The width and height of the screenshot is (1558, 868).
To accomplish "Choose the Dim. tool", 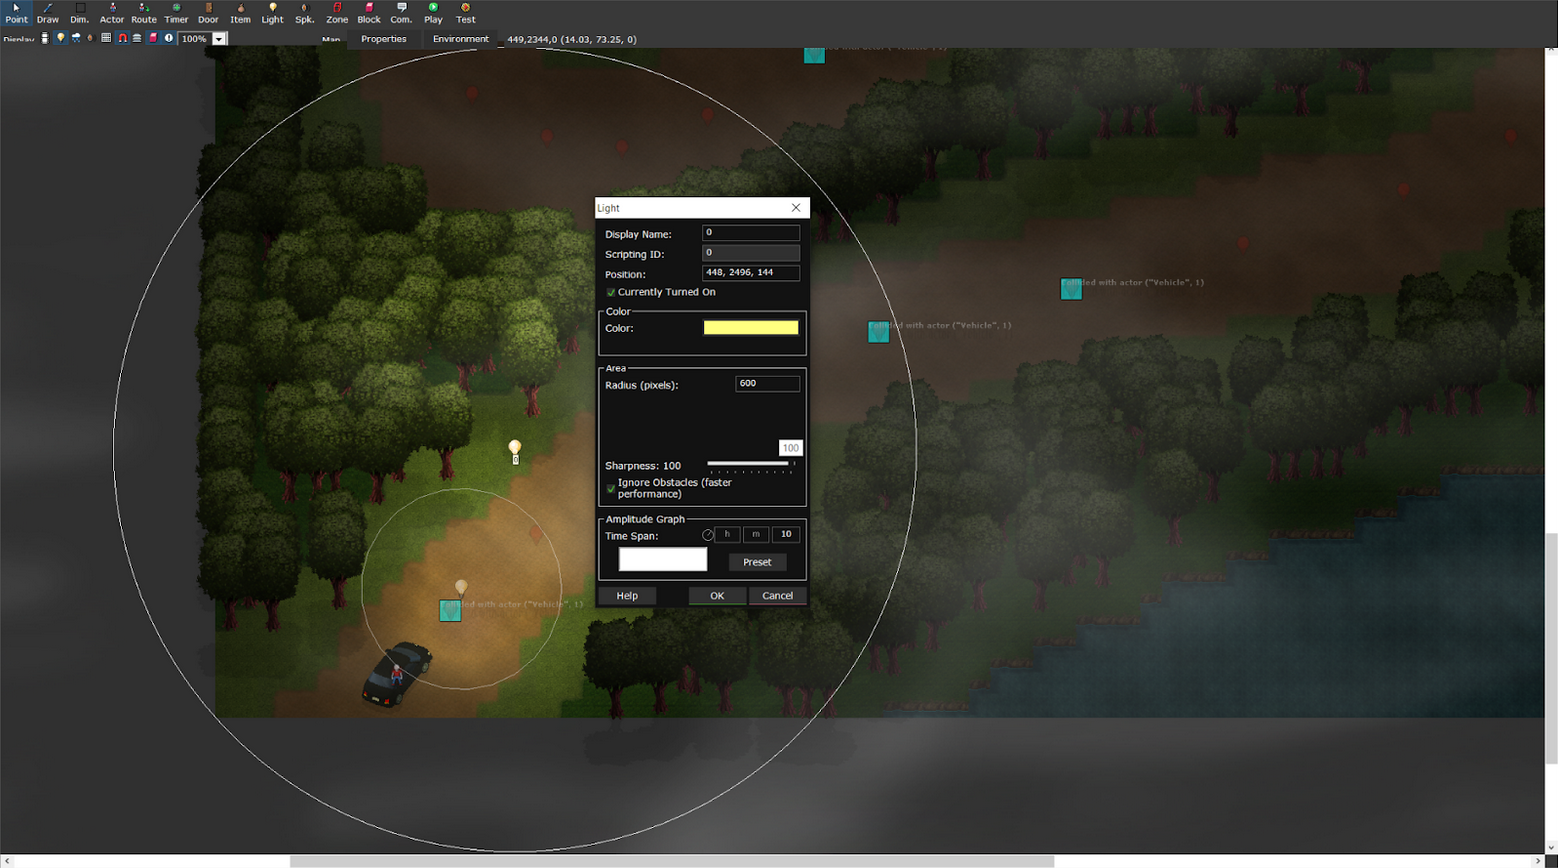I will (80, 13).
